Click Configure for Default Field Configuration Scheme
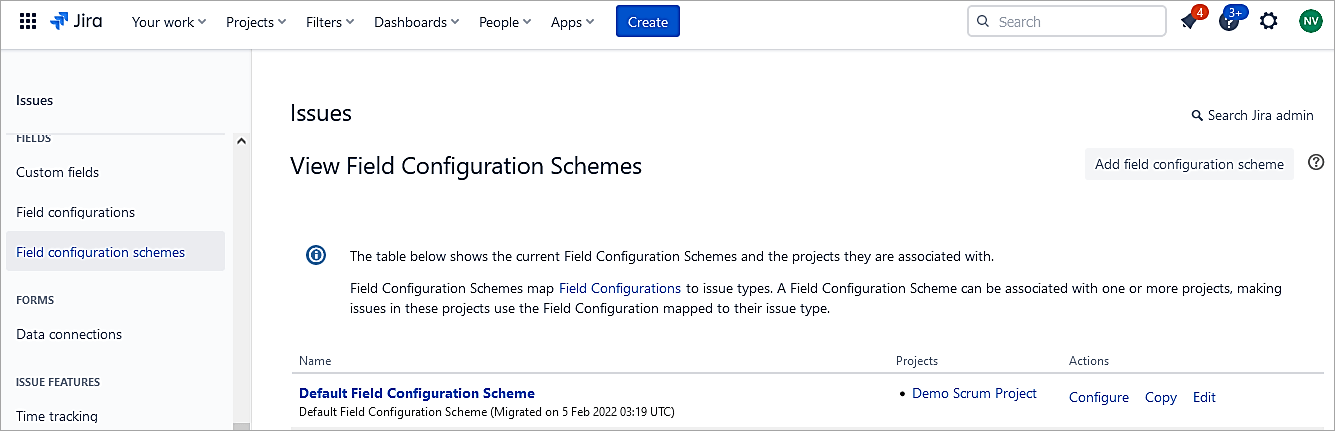The image size is (1335, 431). click(x=1098, y=397)
